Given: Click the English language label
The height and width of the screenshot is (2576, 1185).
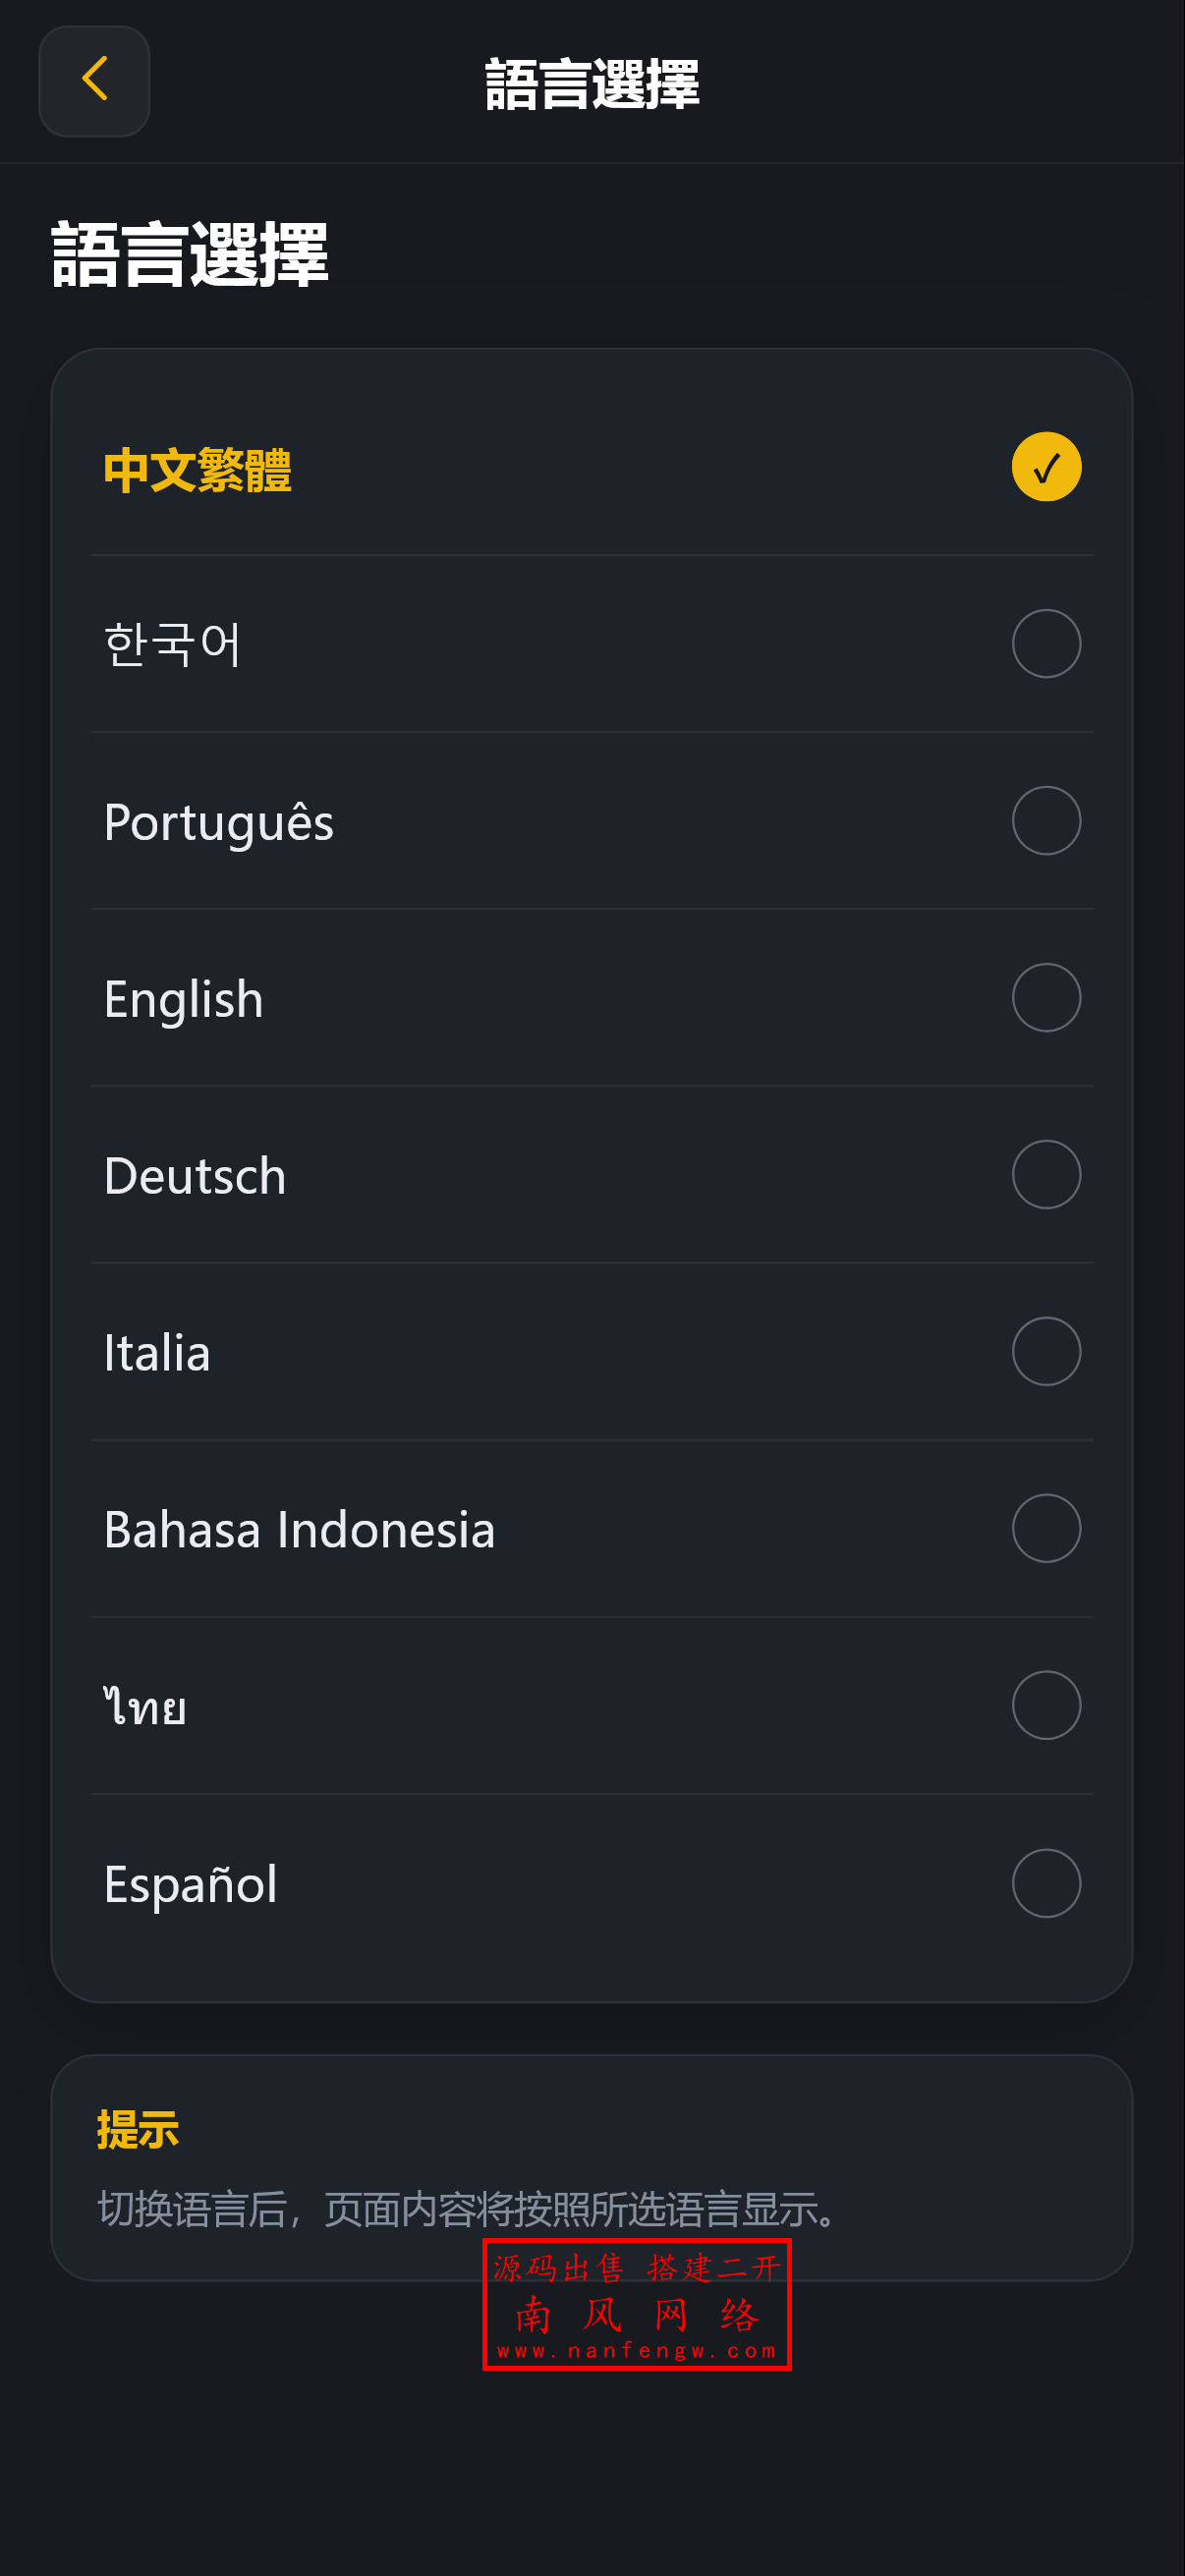Looking at the screenshot, I should coord(183,1000).
